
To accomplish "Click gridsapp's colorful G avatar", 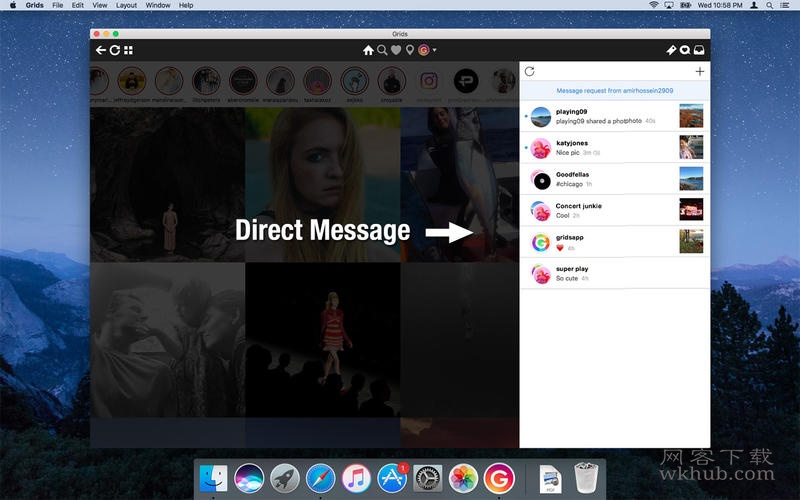I will click(x=541, y=243).
